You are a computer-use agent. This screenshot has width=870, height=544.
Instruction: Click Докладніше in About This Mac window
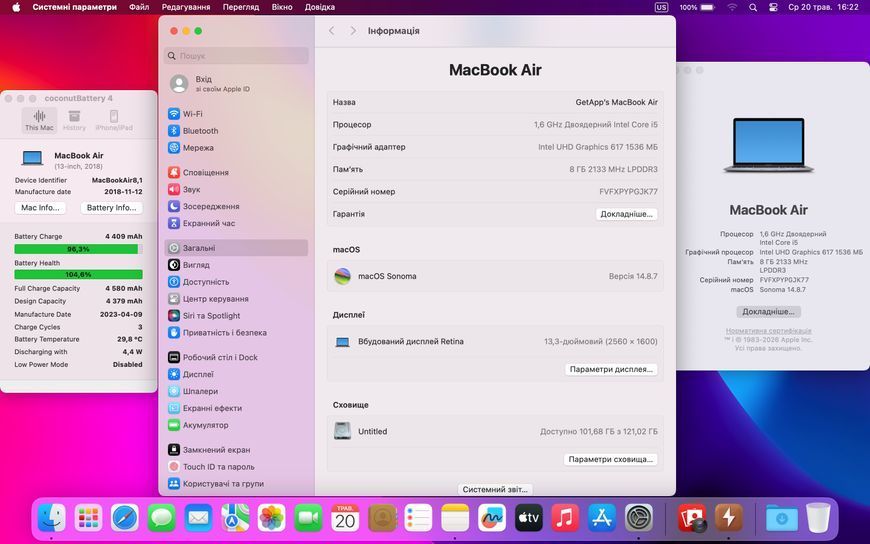(768, 311)
